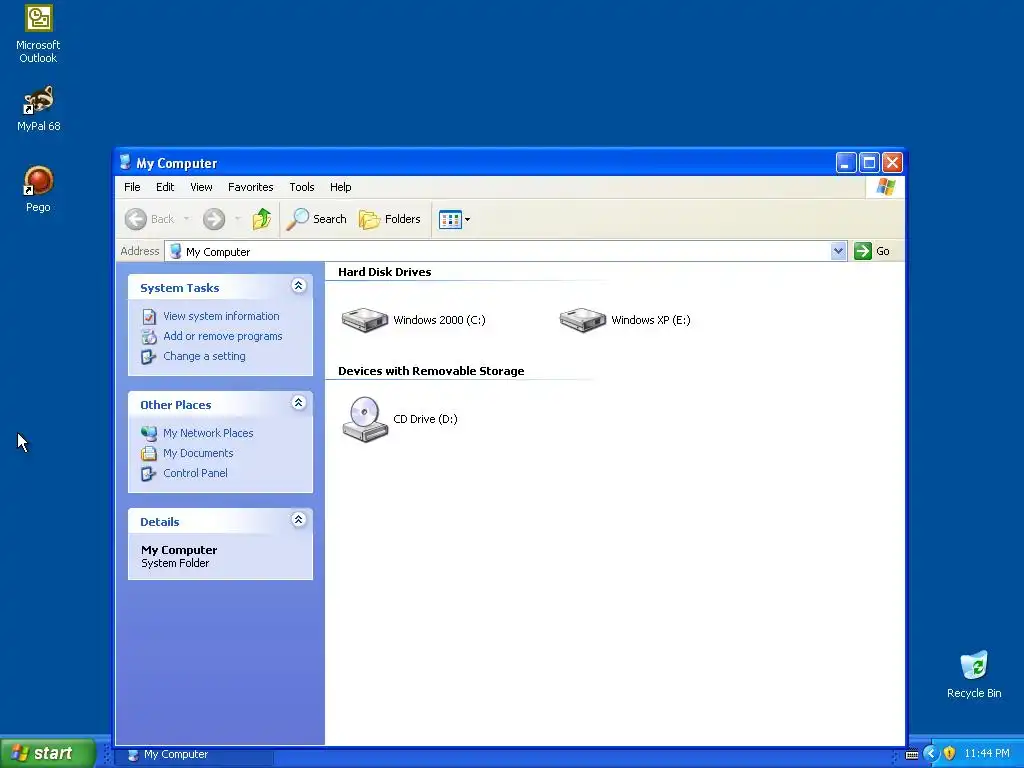Click the My Network Places icon
Screen dimensions: 1024x768
pyautogui.click(x=149, y=433)
